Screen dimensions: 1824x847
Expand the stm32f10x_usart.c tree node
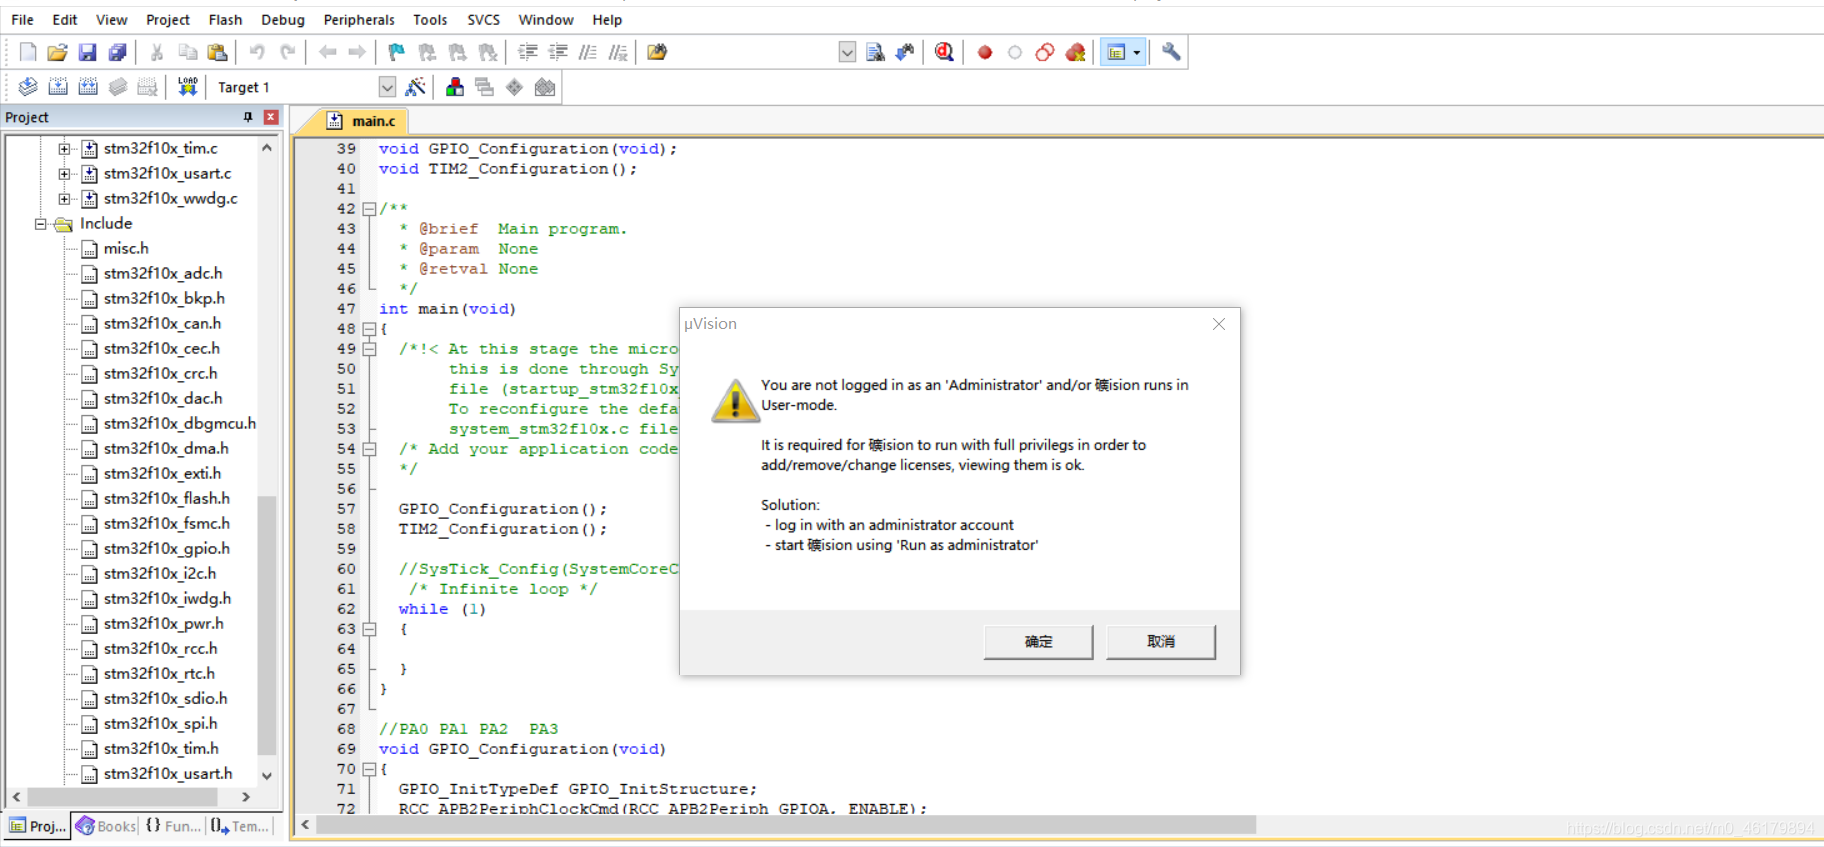point(64,174)
